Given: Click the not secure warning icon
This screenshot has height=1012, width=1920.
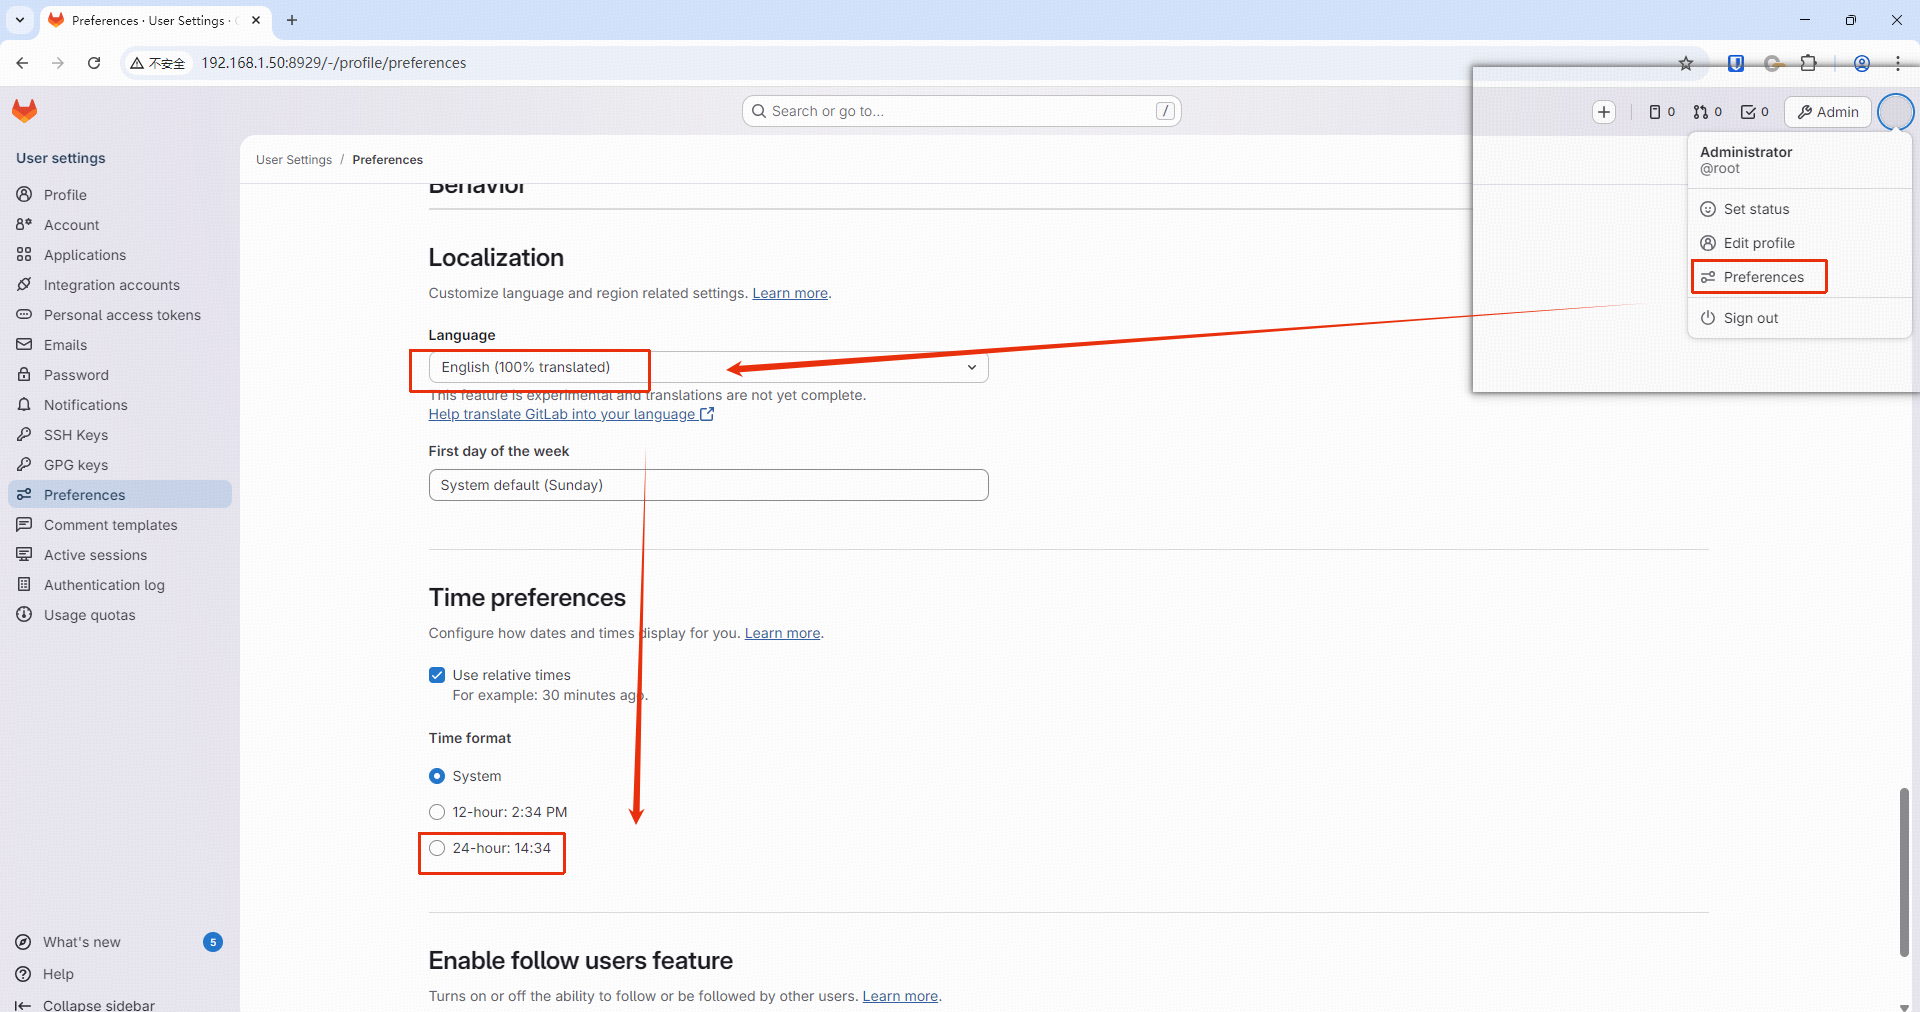Looking at the screenshot, I should (x=158, y=63).
